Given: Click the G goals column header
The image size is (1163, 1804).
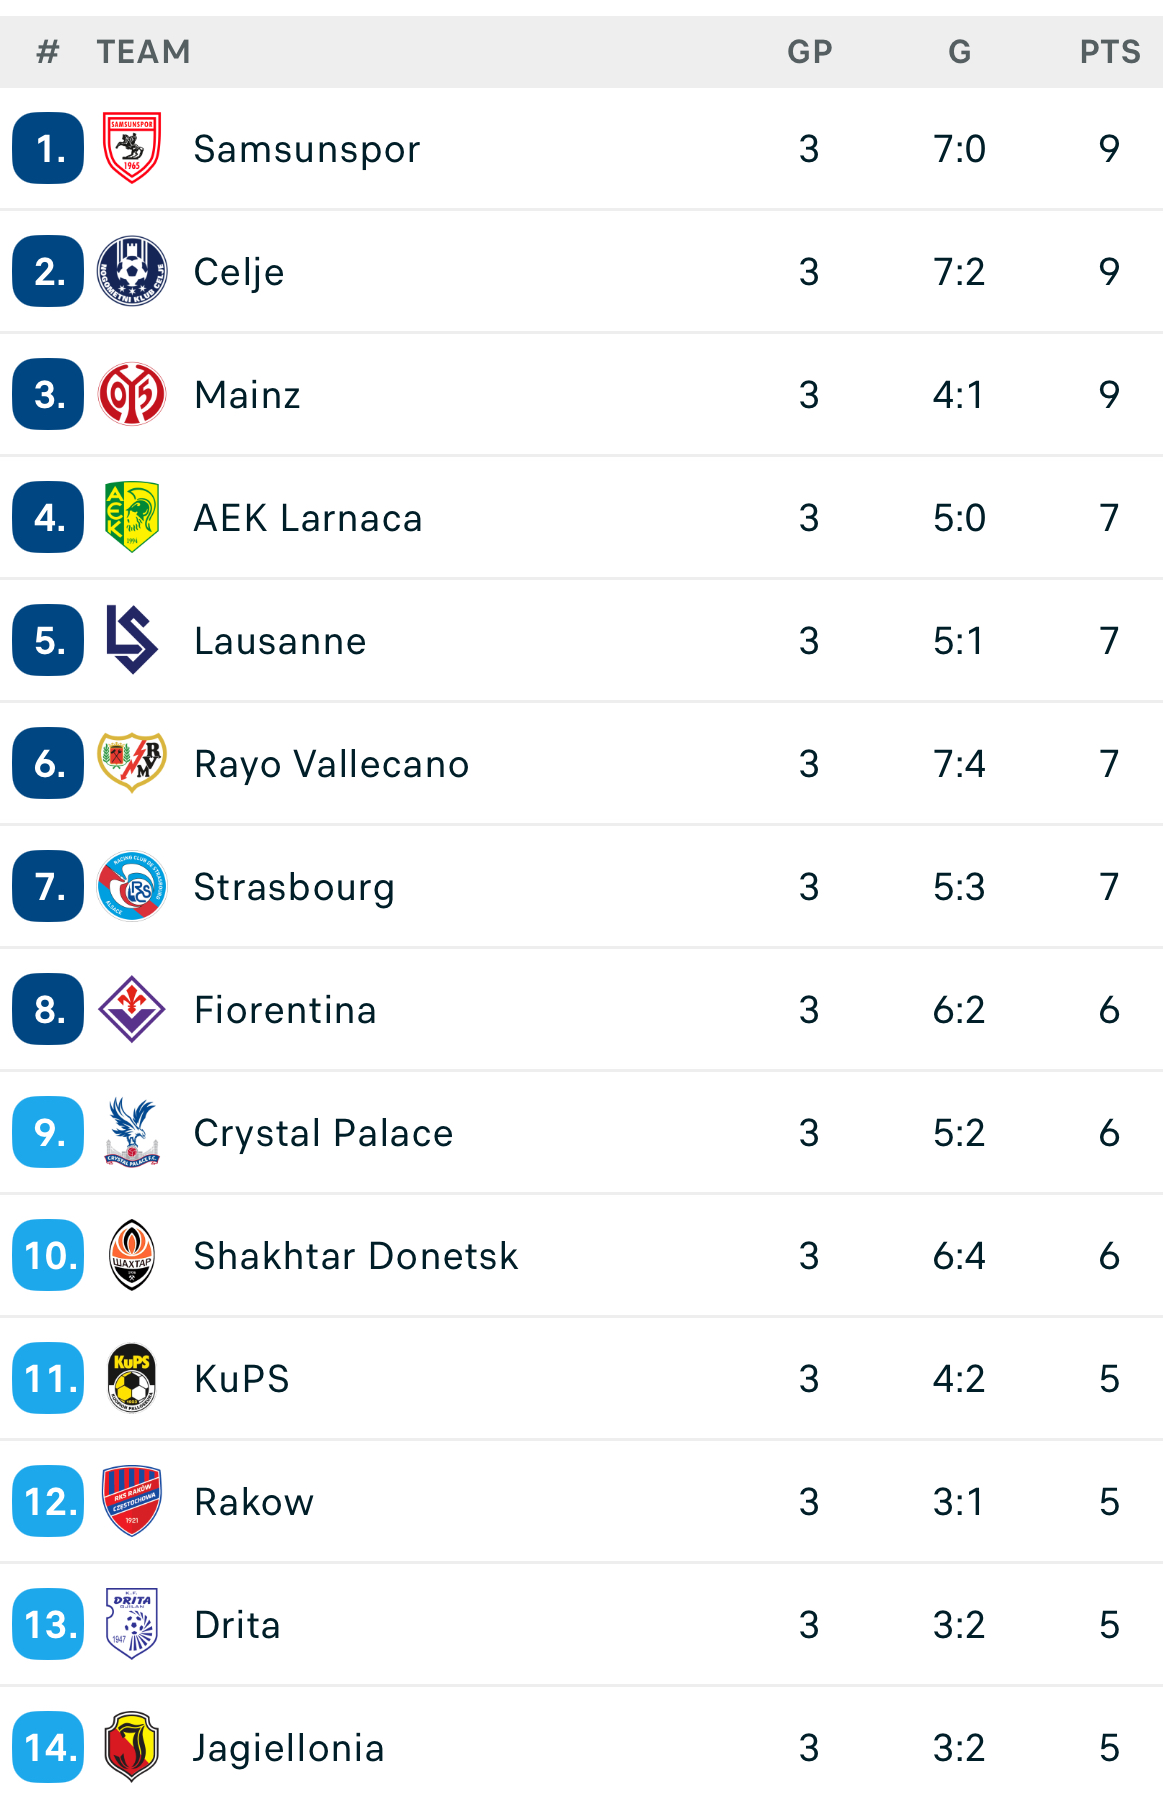Looking at the screenshot, I should pyautogui.click(x=959, y=52).
